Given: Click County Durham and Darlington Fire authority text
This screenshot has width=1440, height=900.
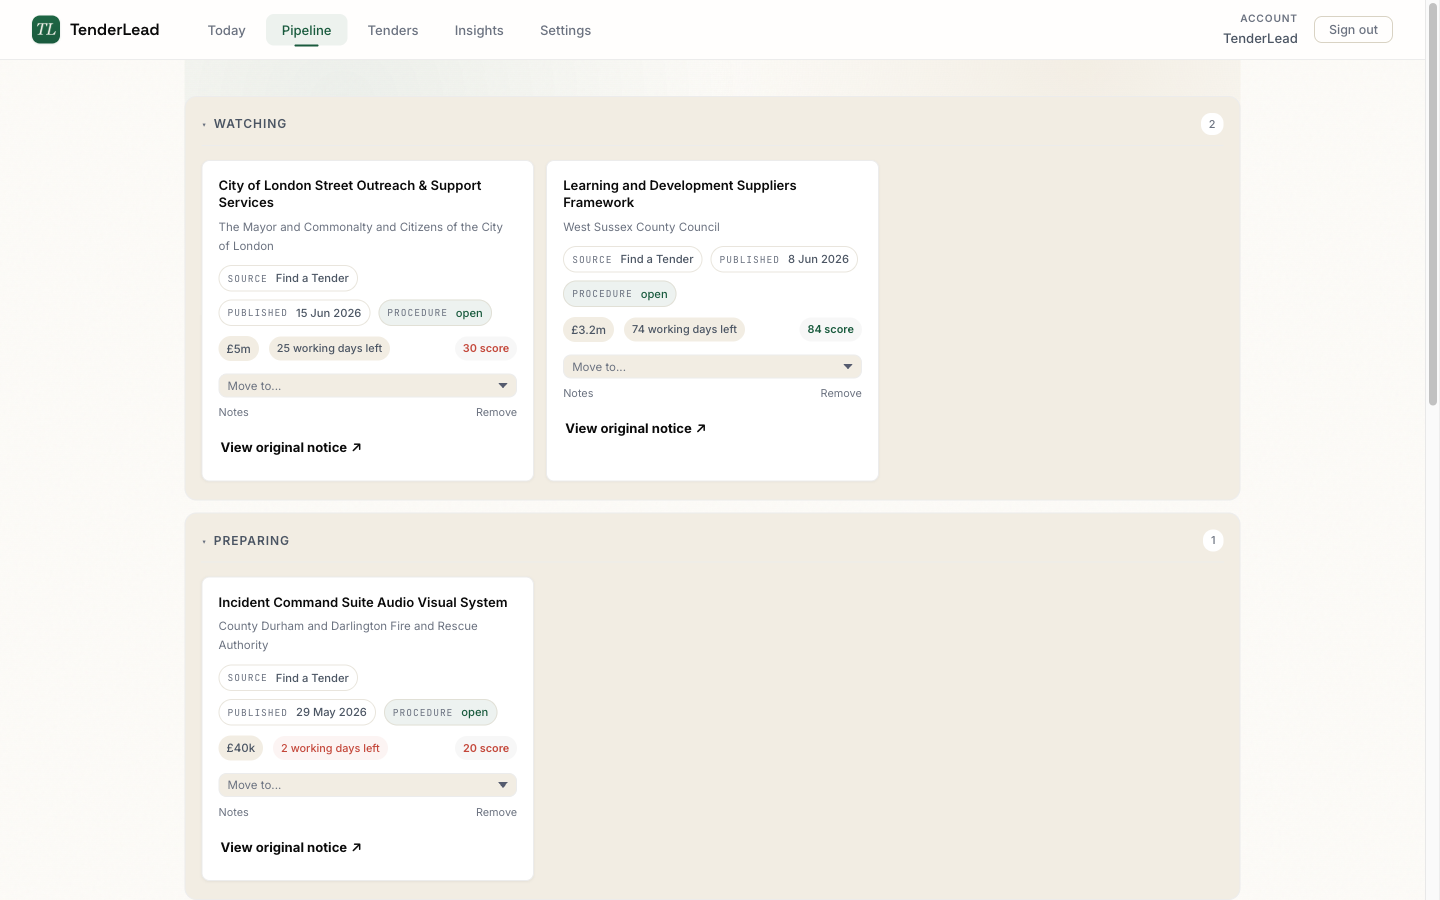Looking at the screenshot, I should (x=348, y=636).
